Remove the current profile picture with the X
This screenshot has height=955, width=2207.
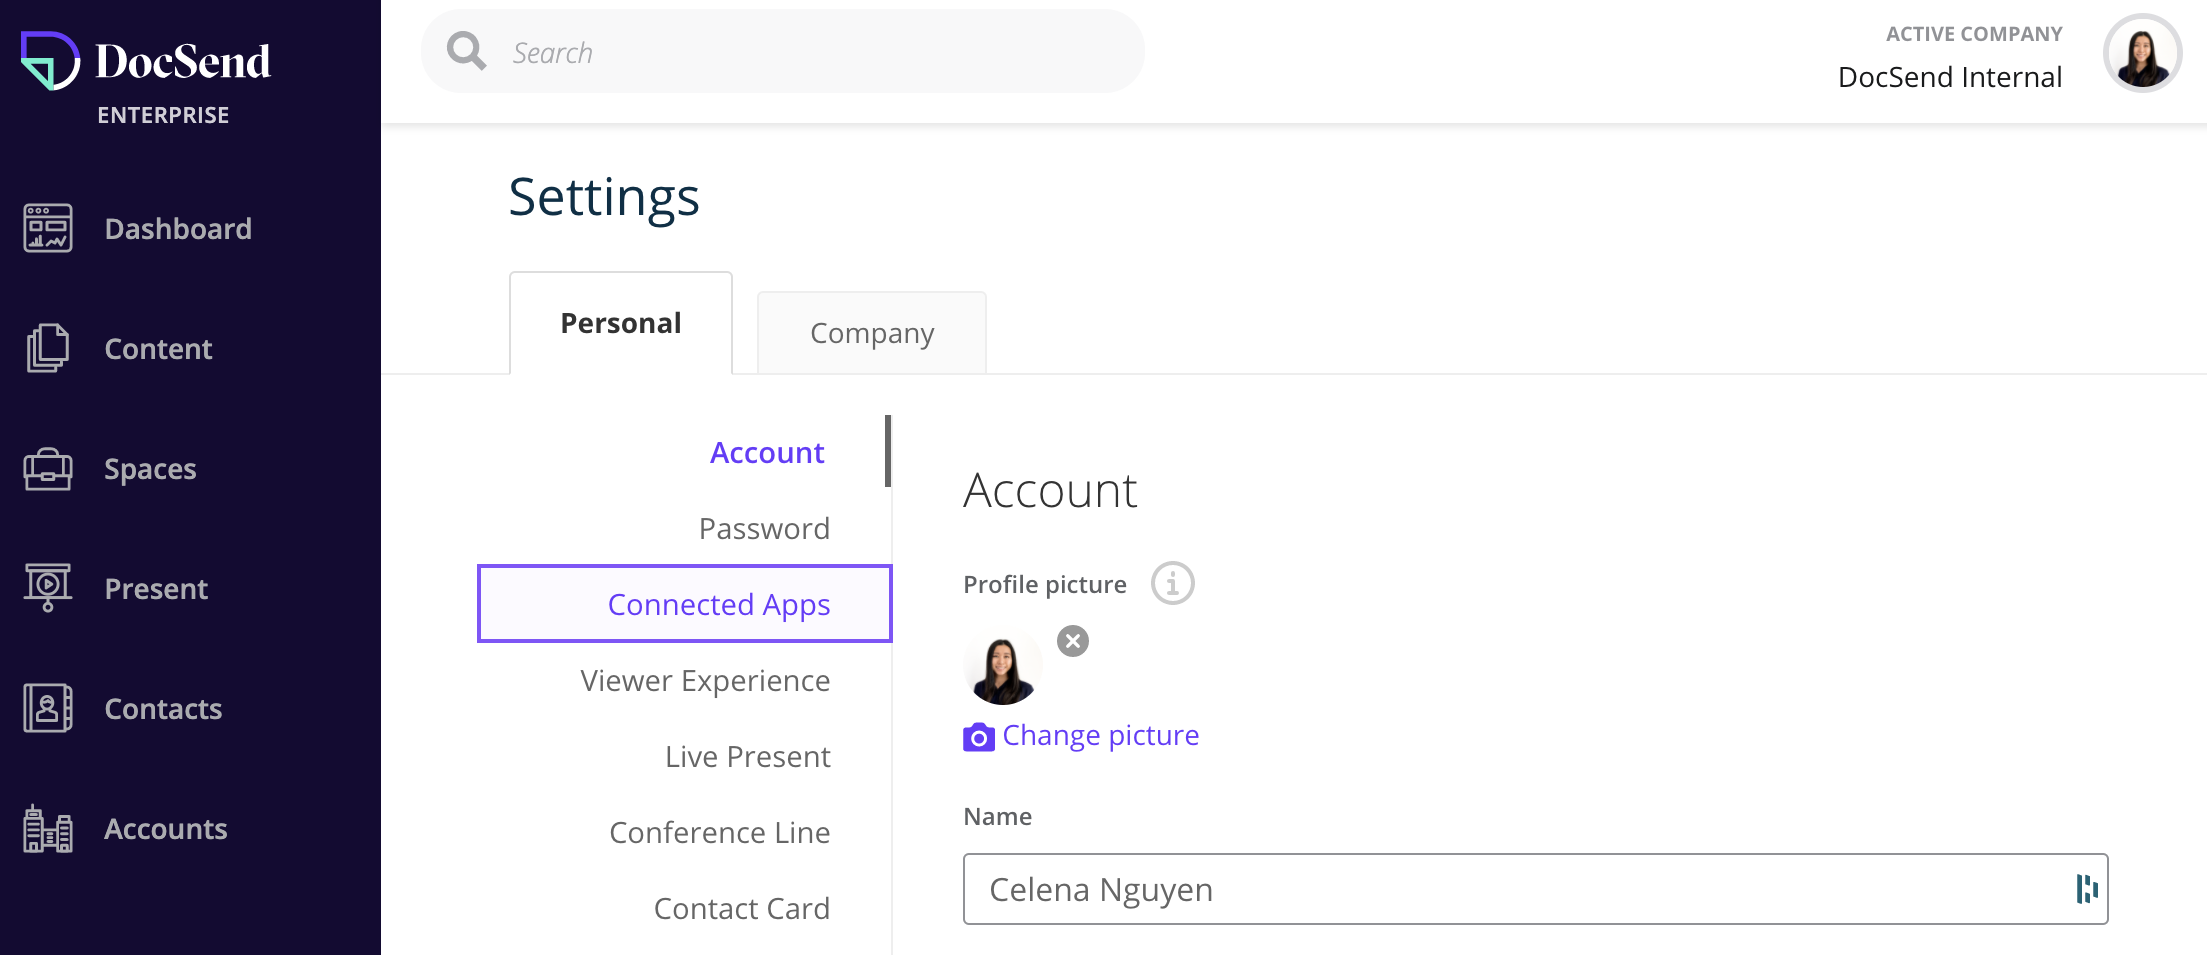tap(1072, 641)
